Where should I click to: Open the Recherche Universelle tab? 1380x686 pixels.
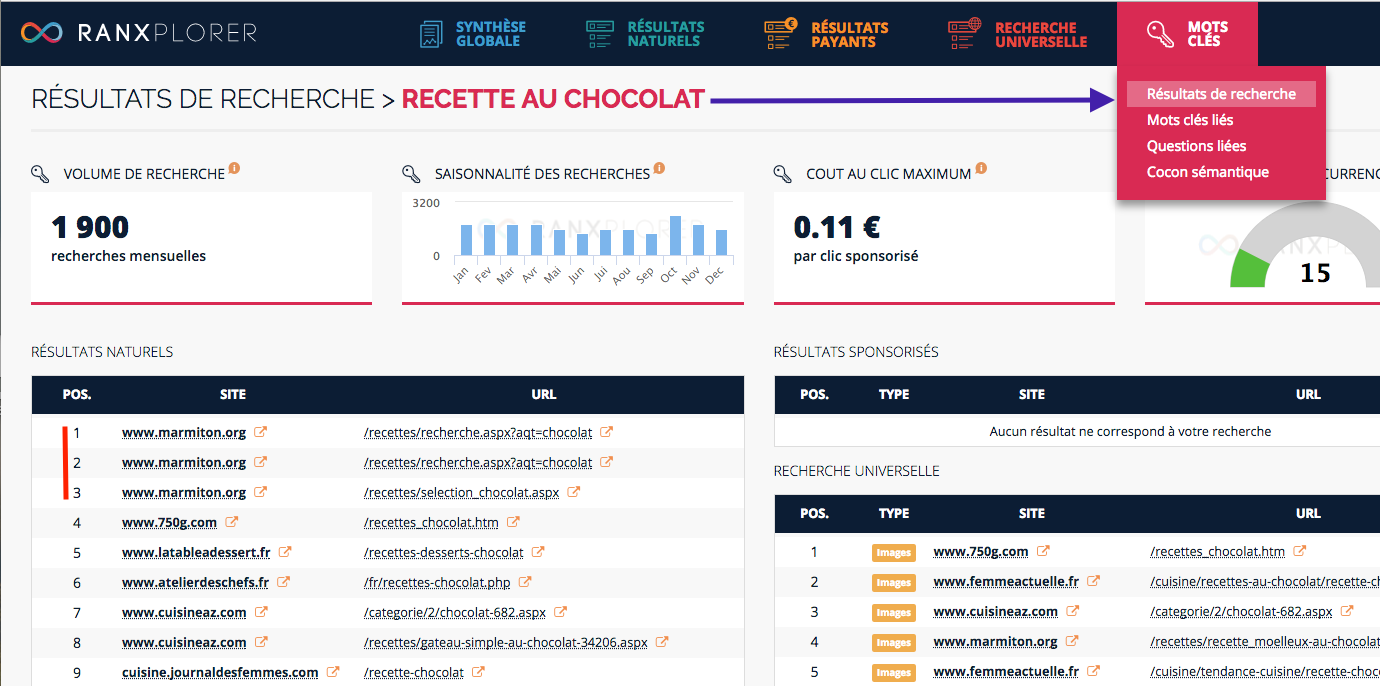point(1018,34)
